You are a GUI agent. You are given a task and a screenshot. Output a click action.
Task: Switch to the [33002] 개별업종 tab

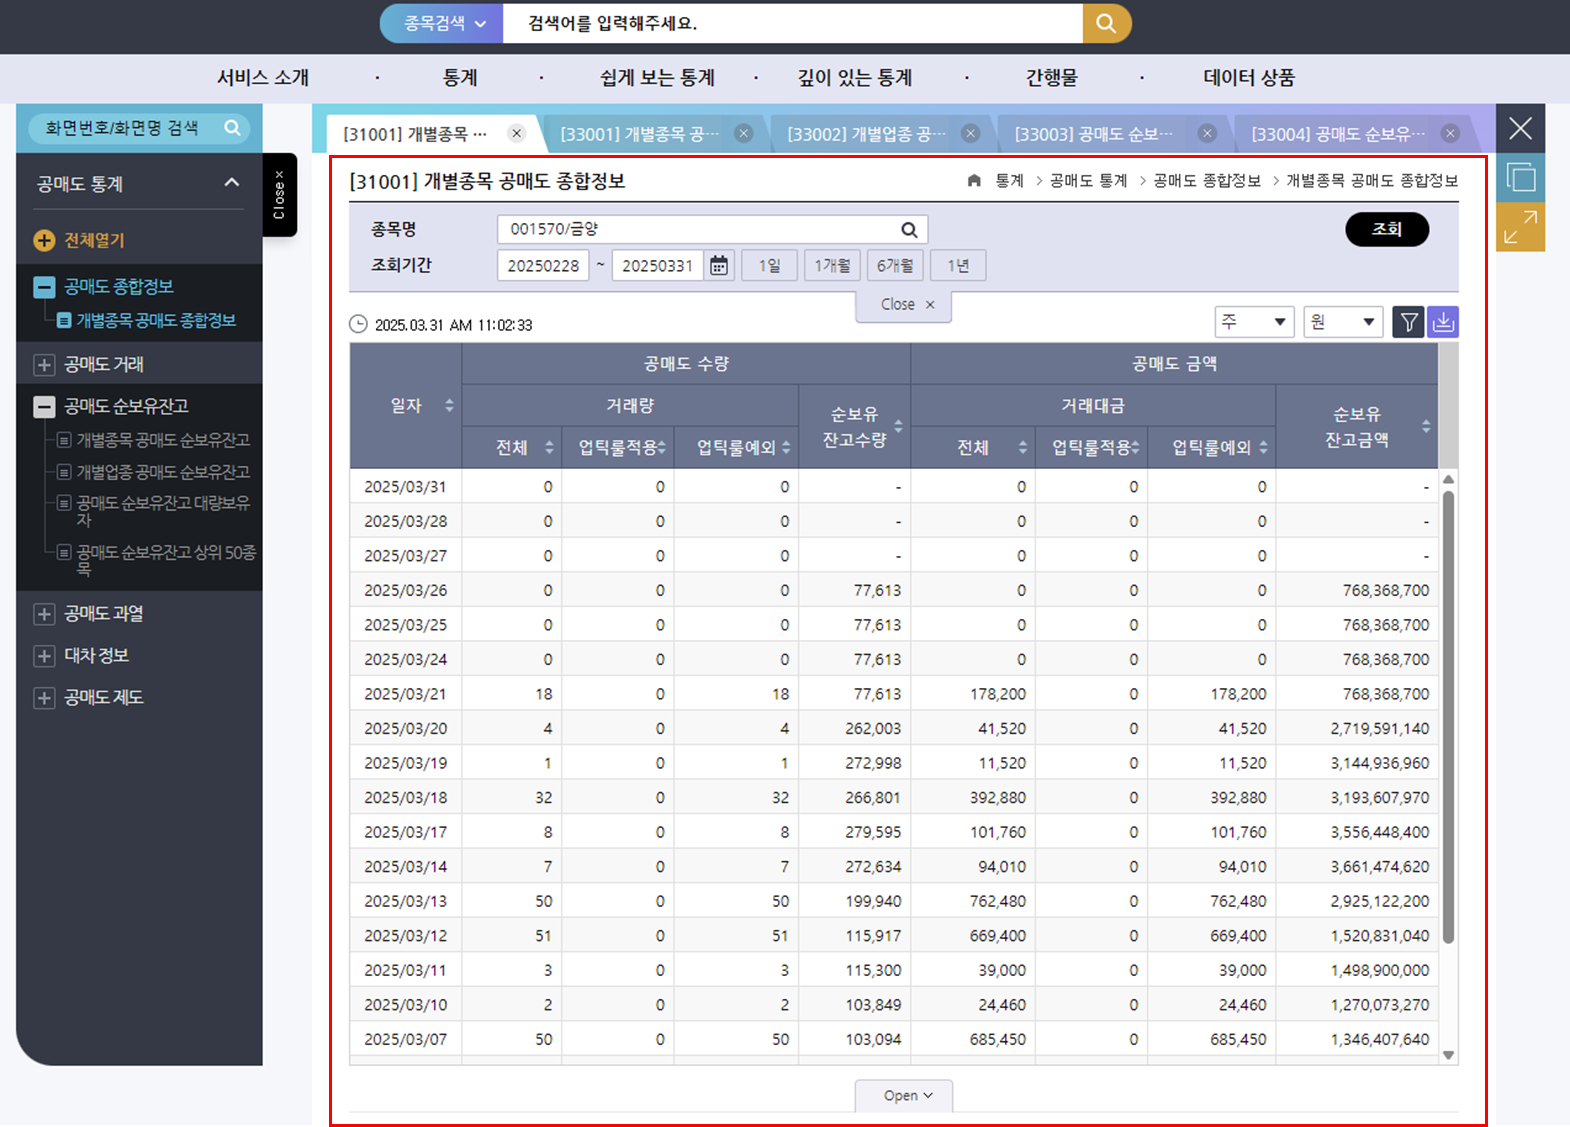[866, 134]
